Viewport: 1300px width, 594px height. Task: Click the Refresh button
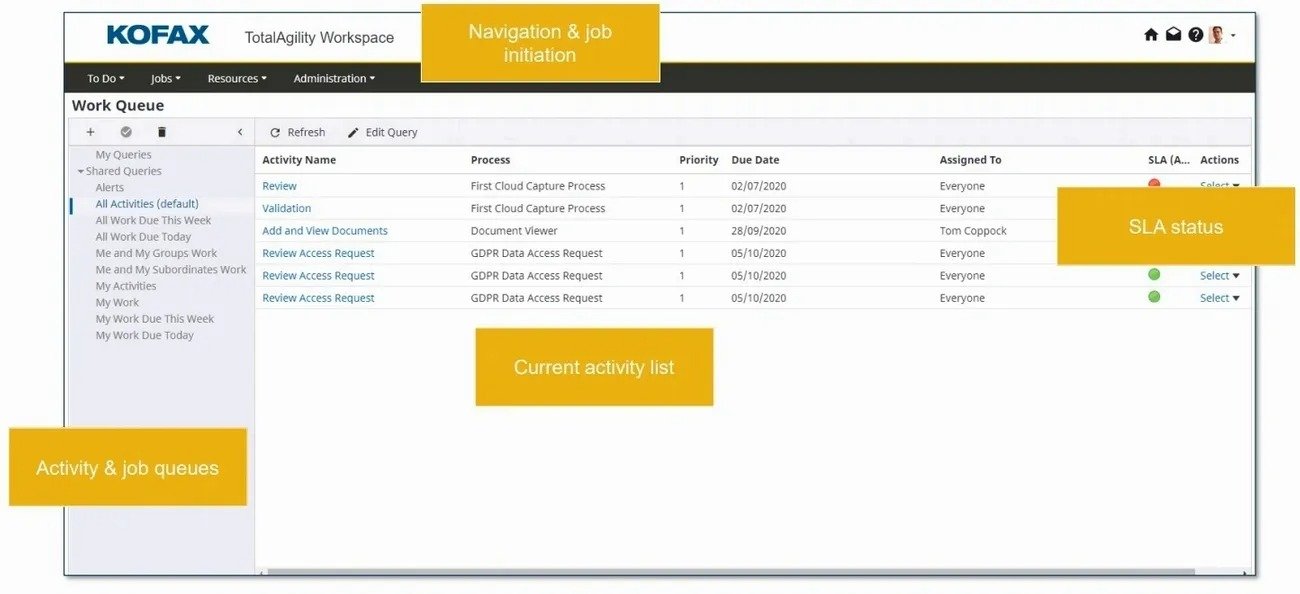[x=297, y=132]
